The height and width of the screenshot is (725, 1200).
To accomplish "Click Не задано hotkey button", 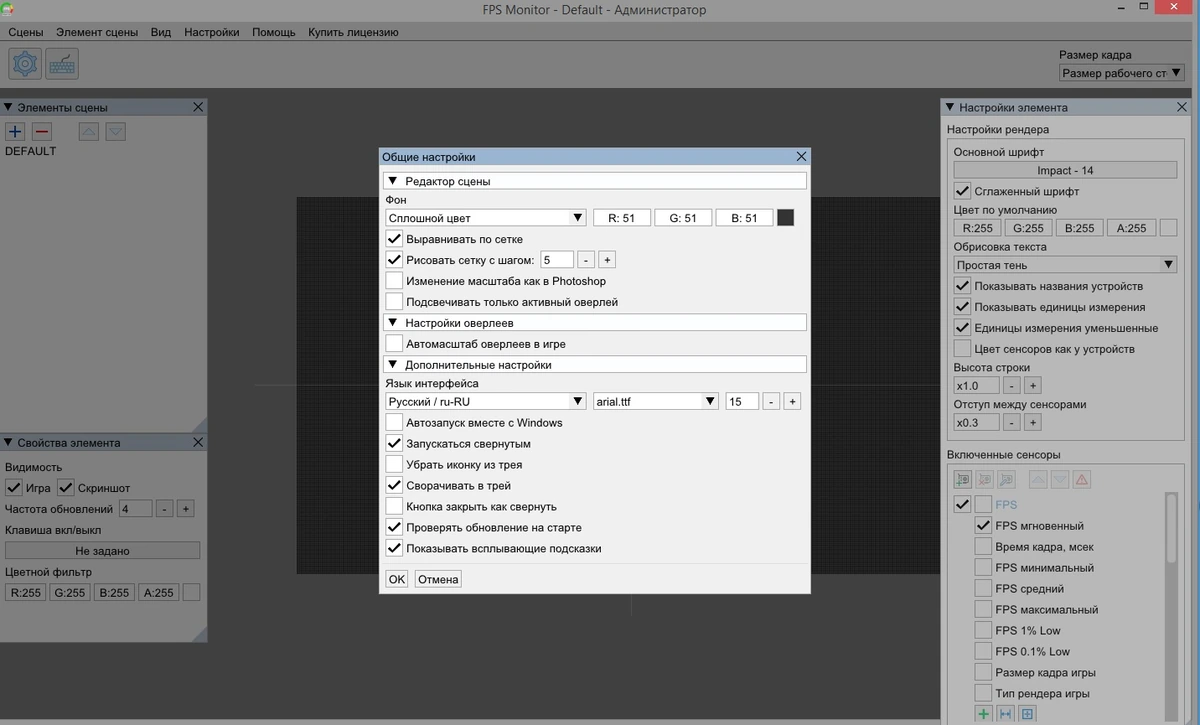I will pyautogui.click(x=102, y=551).
